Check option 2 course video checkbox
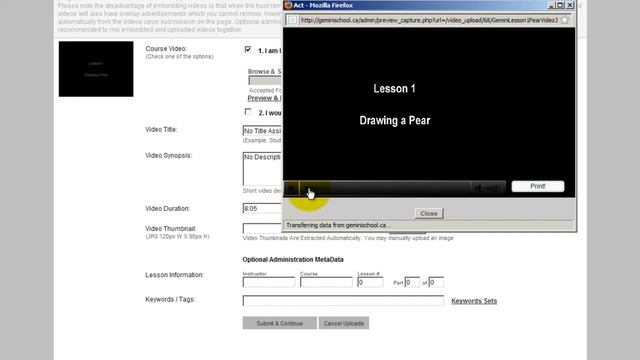640x360 pixels. coord(248,111)
